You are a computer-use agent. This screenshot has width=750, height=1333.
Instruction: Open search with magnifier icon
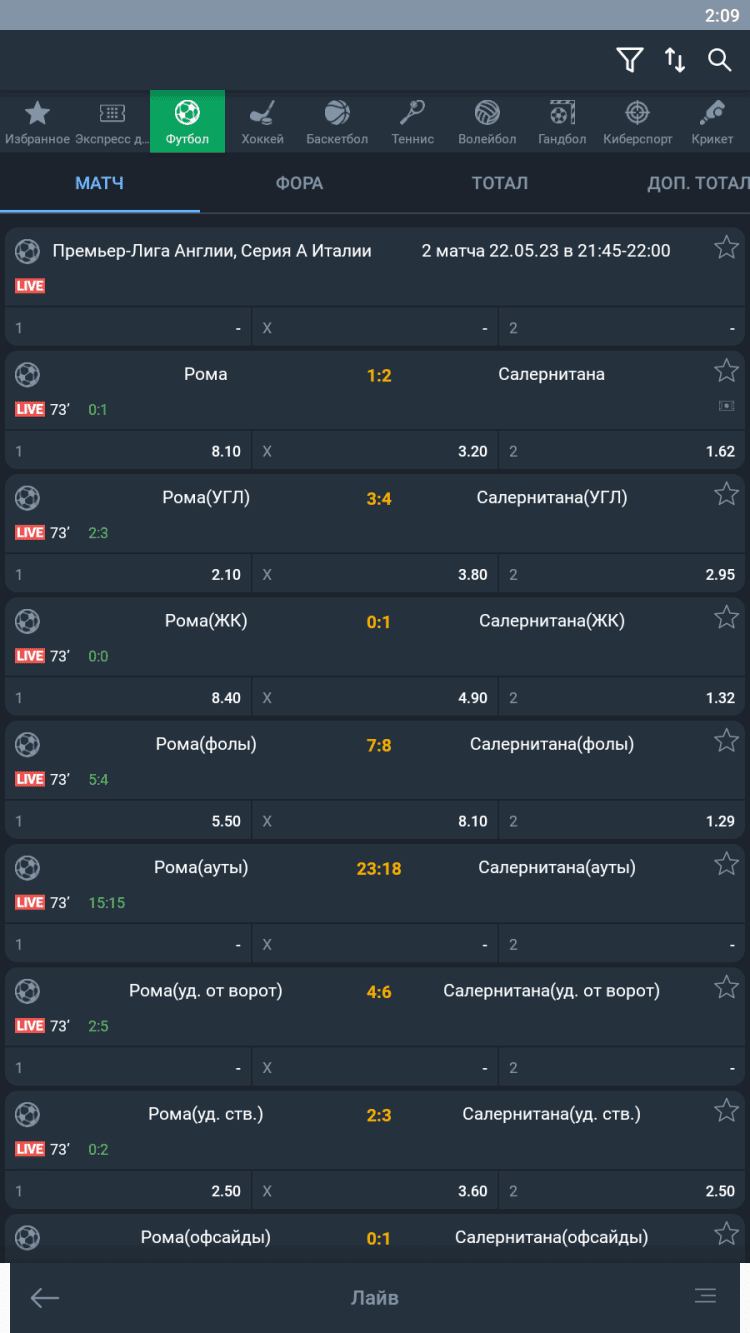tap(720, 60)
